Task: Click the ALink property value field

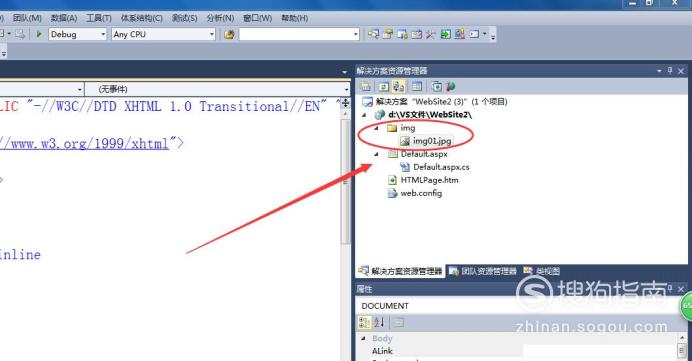Action: pyautogui.click(x=599, y=351)
